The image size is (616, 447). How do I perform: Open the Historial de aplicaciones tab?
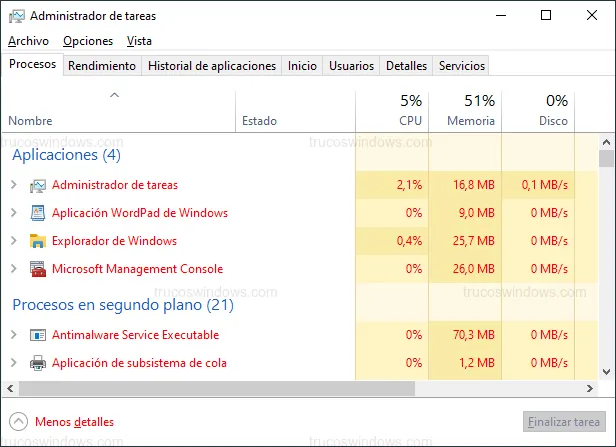pyautogui.click(x=212, y=66)
